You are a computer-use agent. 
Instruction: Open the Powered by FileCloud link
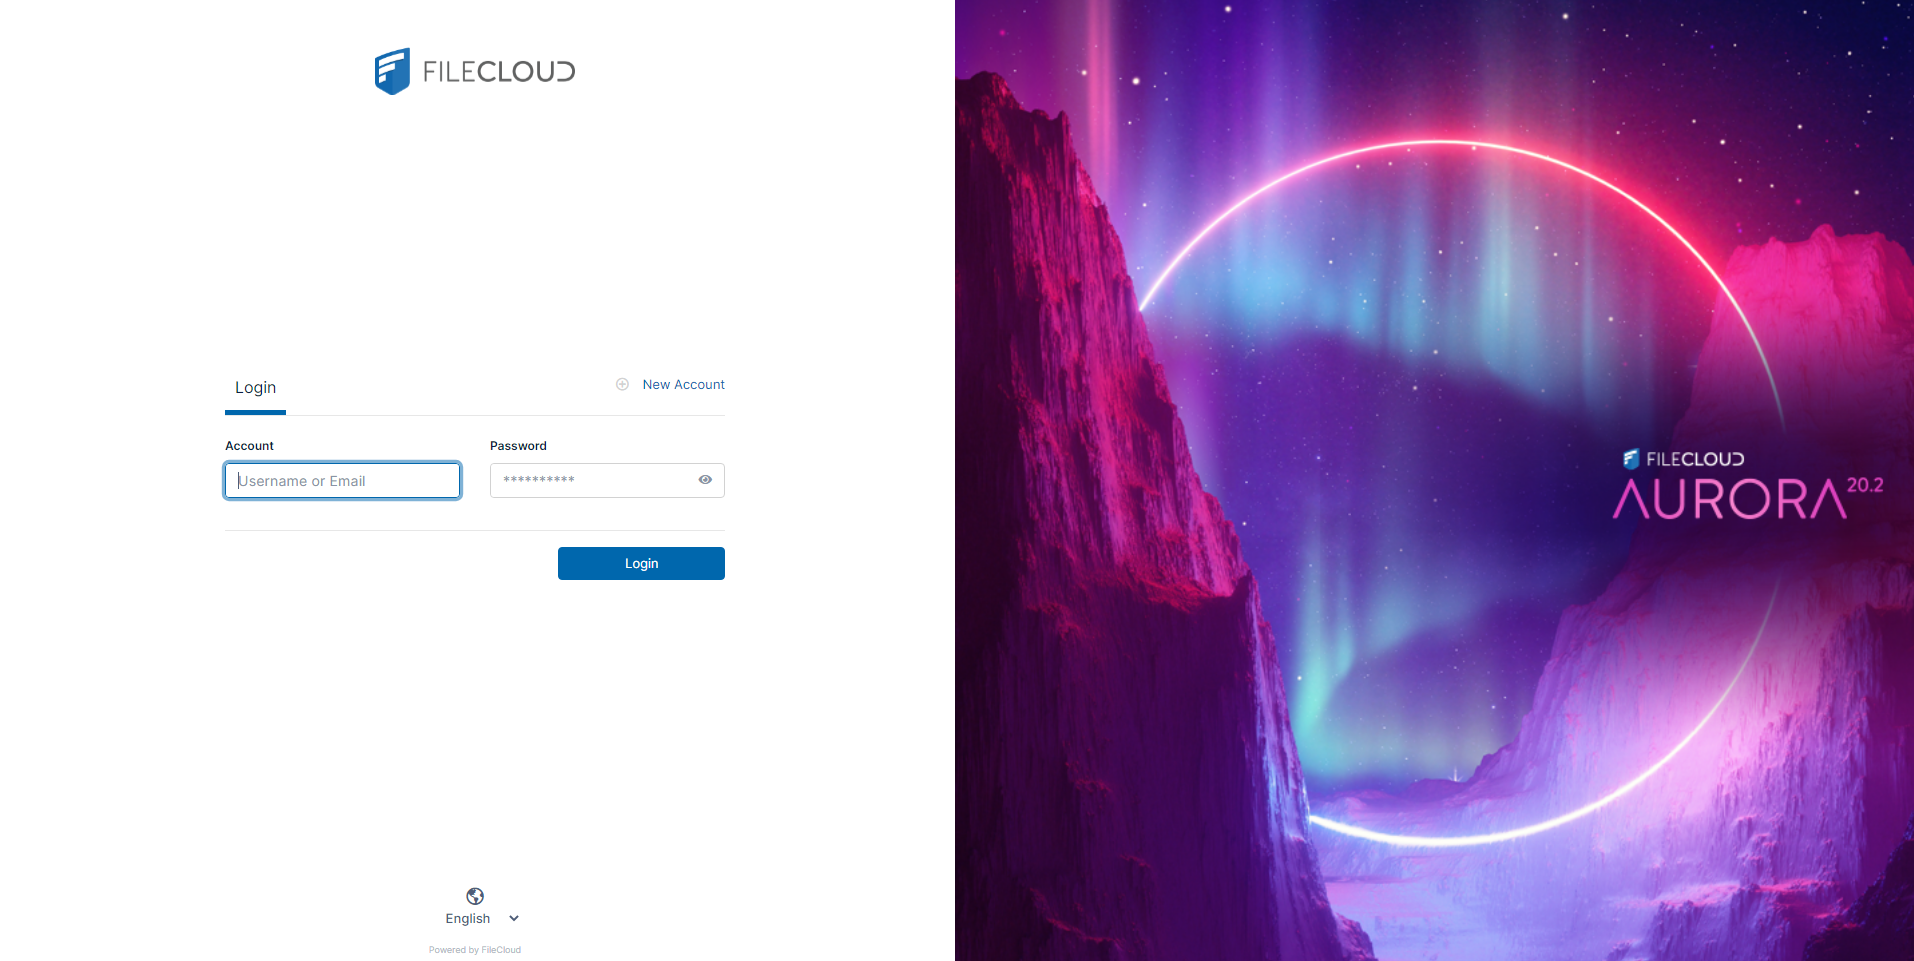coord(475,950)
